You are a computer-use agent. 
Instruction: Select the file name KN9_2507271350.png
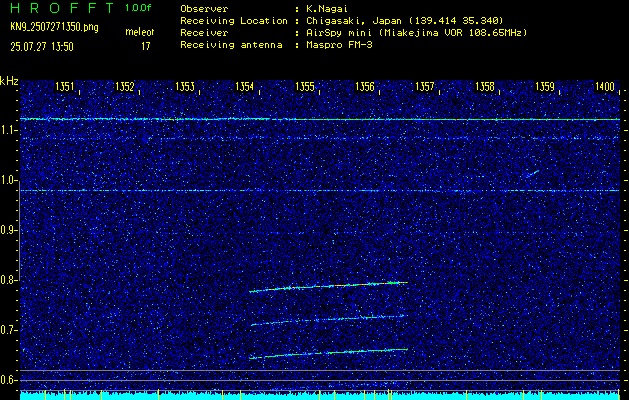[x=54, y=27]
